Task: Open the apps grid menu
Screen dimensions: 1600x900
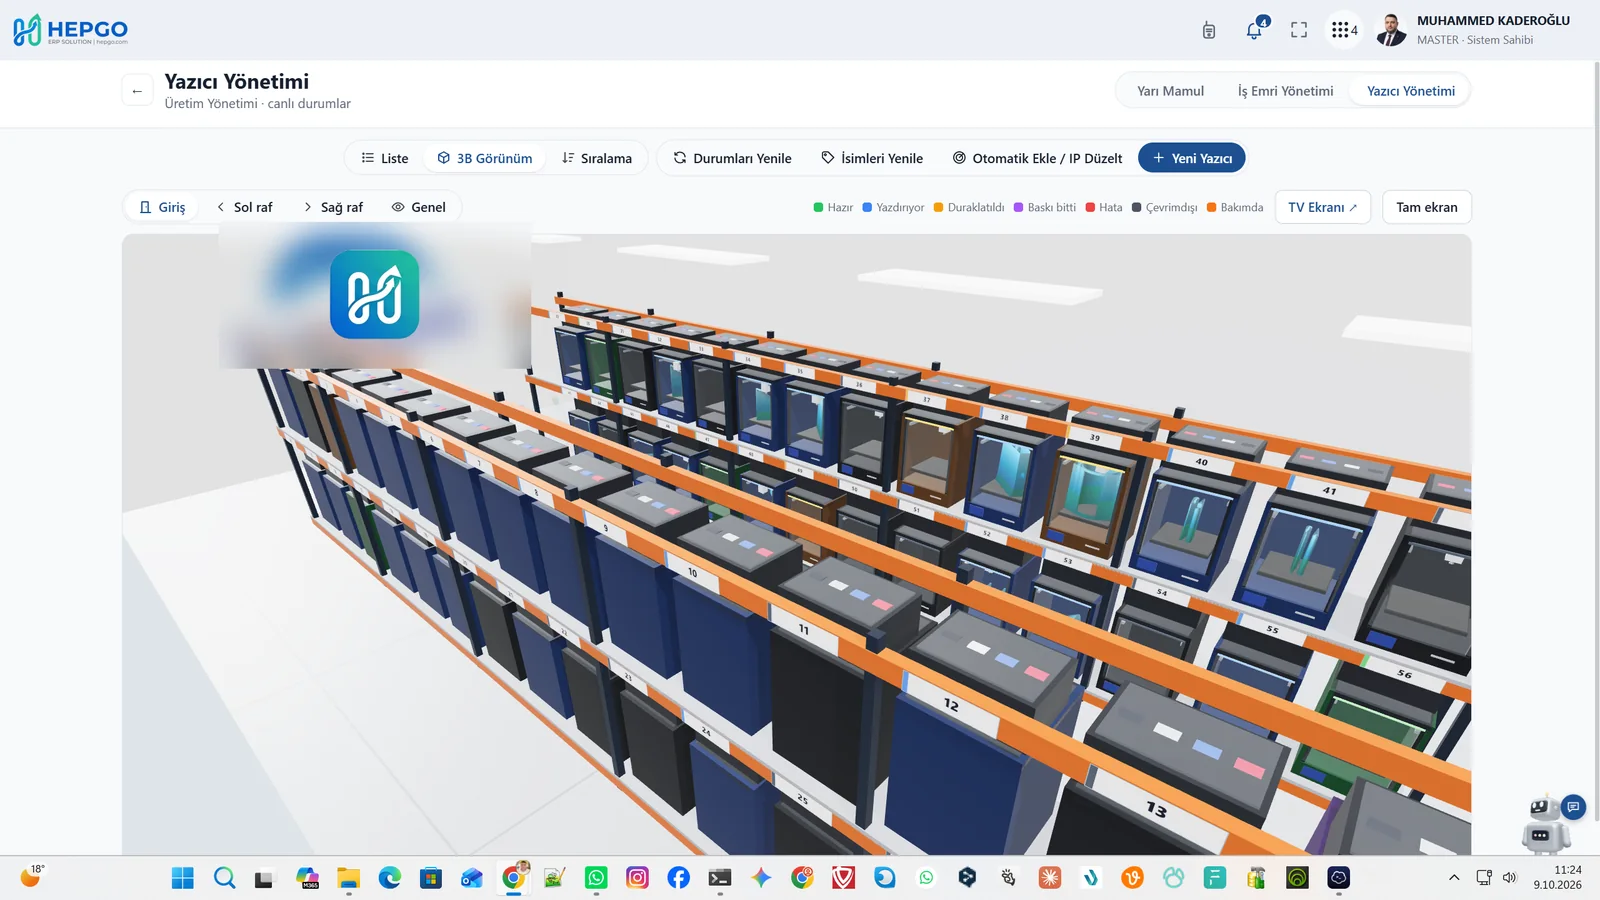Action: (1343, 30)
